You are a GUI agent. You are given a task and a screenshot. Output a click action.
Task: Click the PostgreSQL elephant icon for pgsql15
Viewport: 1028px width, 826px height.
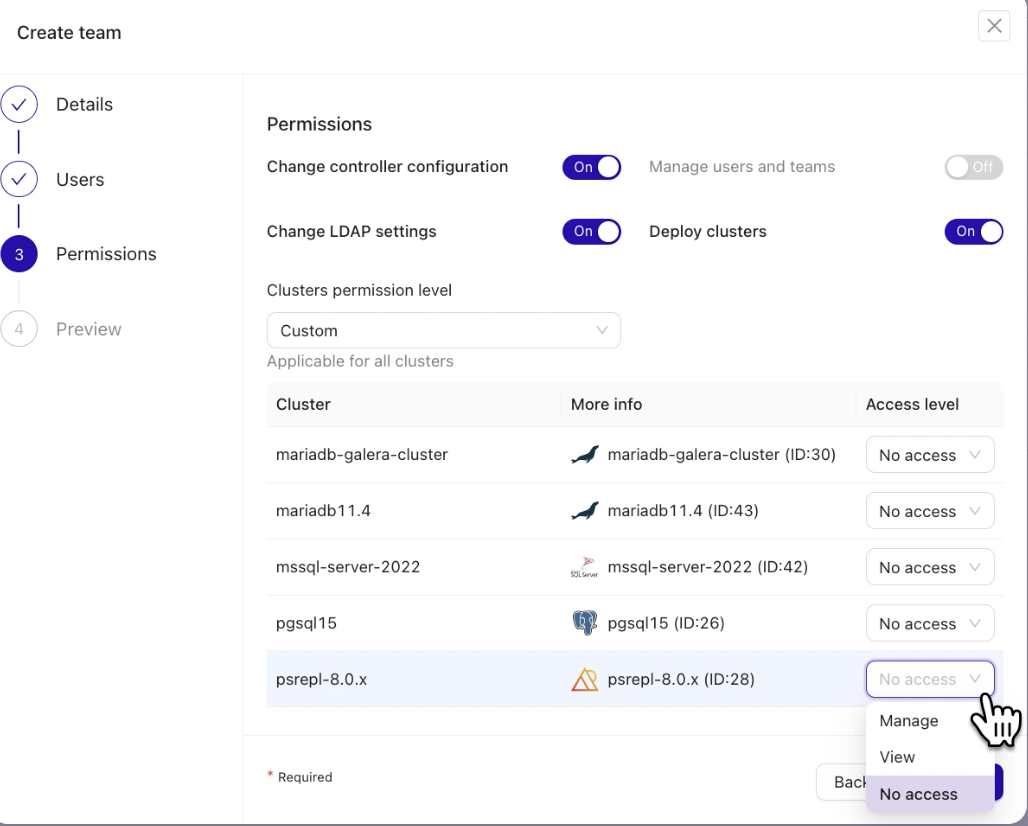pos(585,624)
